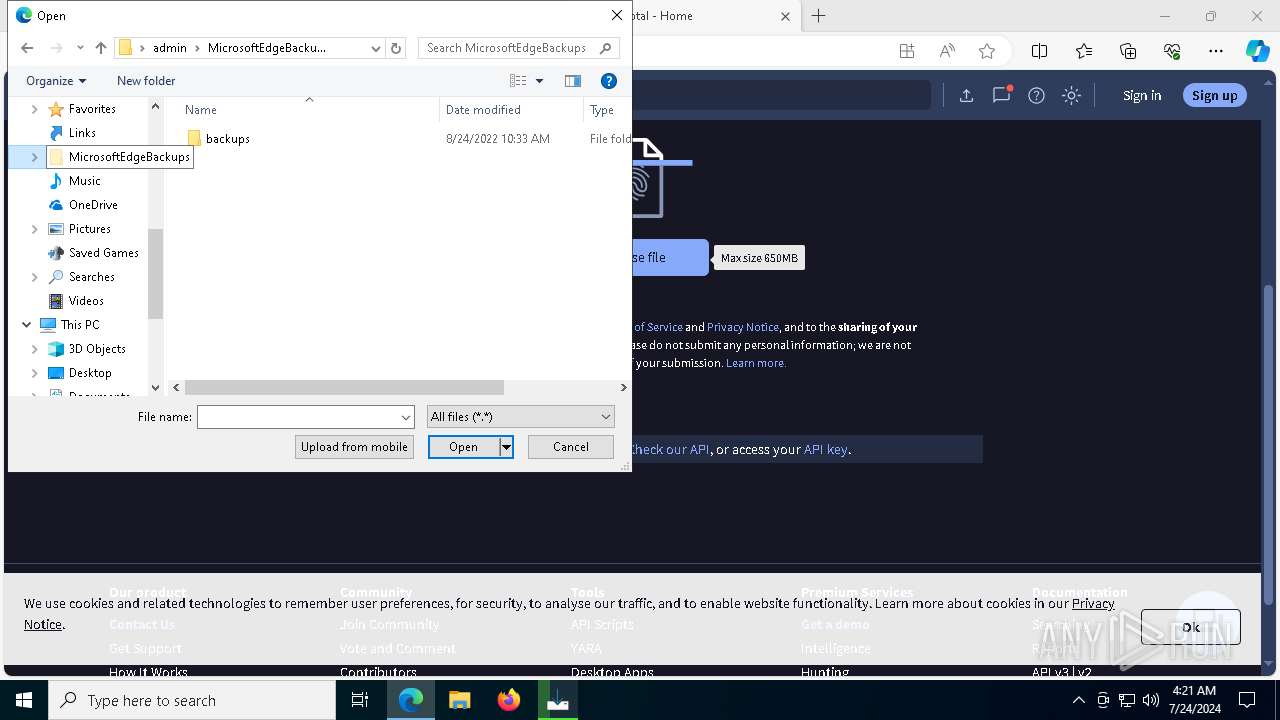1280x720 pixels.
Task: Open Edge Read aloud icon
Action: 947,51
